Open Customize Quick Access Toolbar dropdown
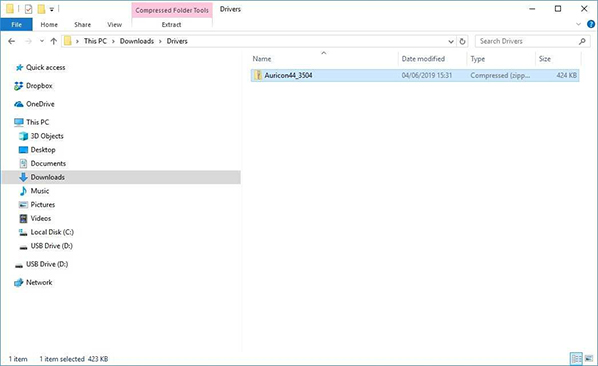This screenshot has height=366, width=598. click(51, 9)
